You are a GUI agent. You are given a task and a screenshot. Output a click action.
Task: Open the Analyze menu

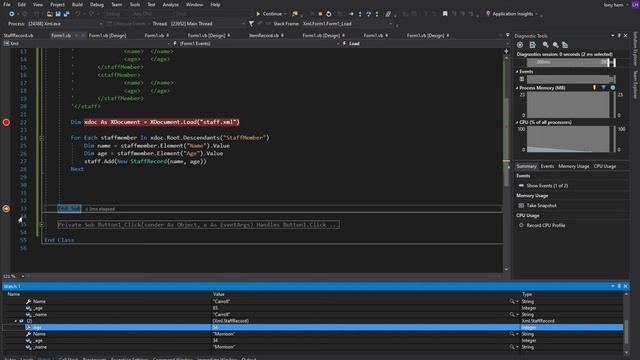point(171,4)
